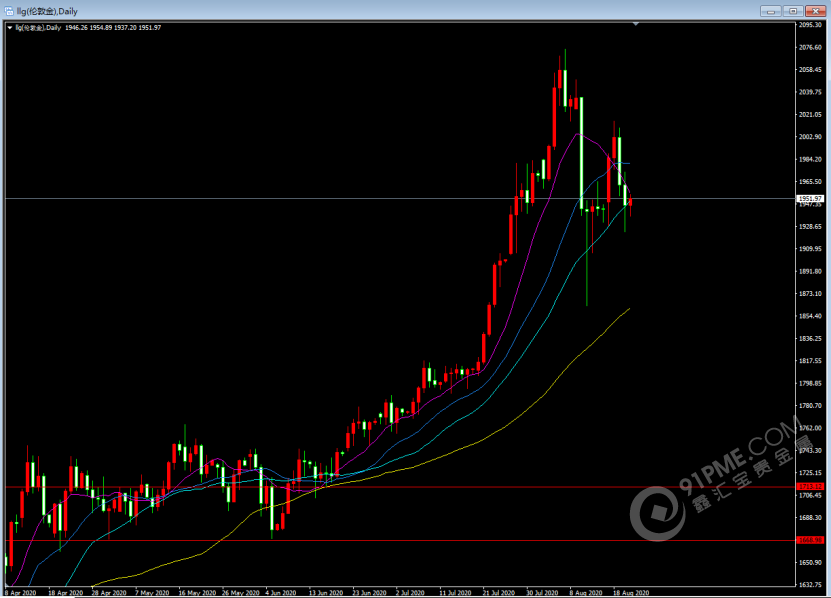Minimize the llg Daily chart window
This screenshot has width=831, height=598.
pyautogui.click(x=771, y=11)
